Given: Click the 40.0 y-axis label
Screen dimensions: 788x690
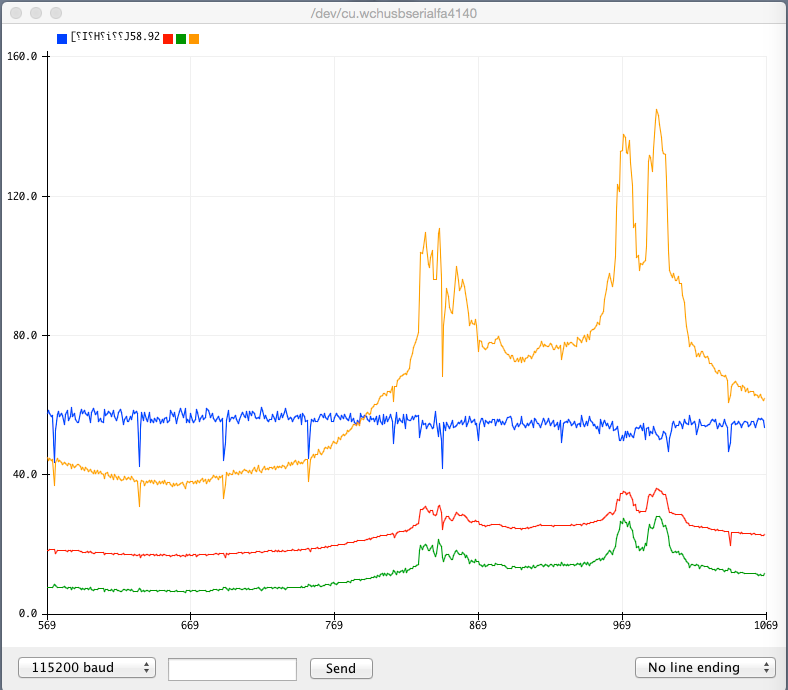Looking at the screenshot, I should [x=25, y=474].
